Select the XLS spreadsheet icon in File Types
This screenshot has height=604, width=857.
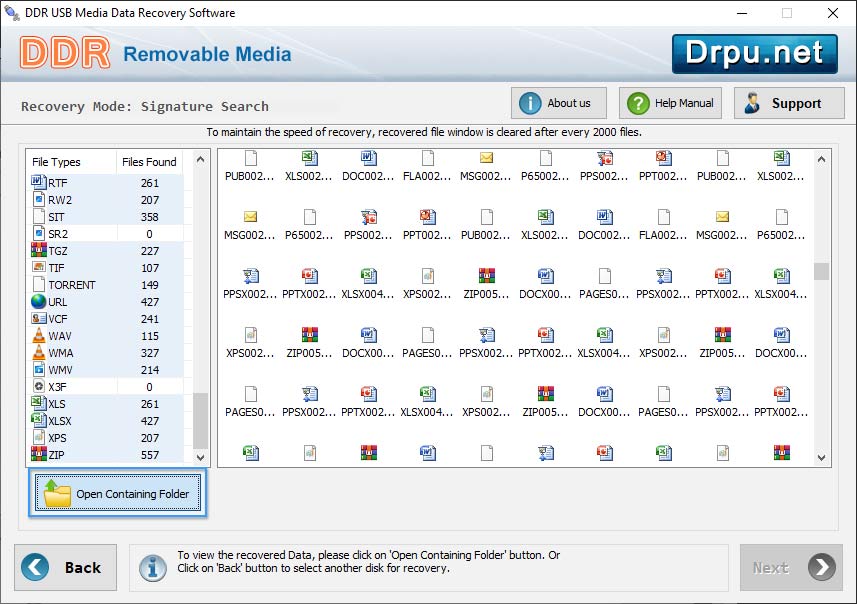point(39,403)
